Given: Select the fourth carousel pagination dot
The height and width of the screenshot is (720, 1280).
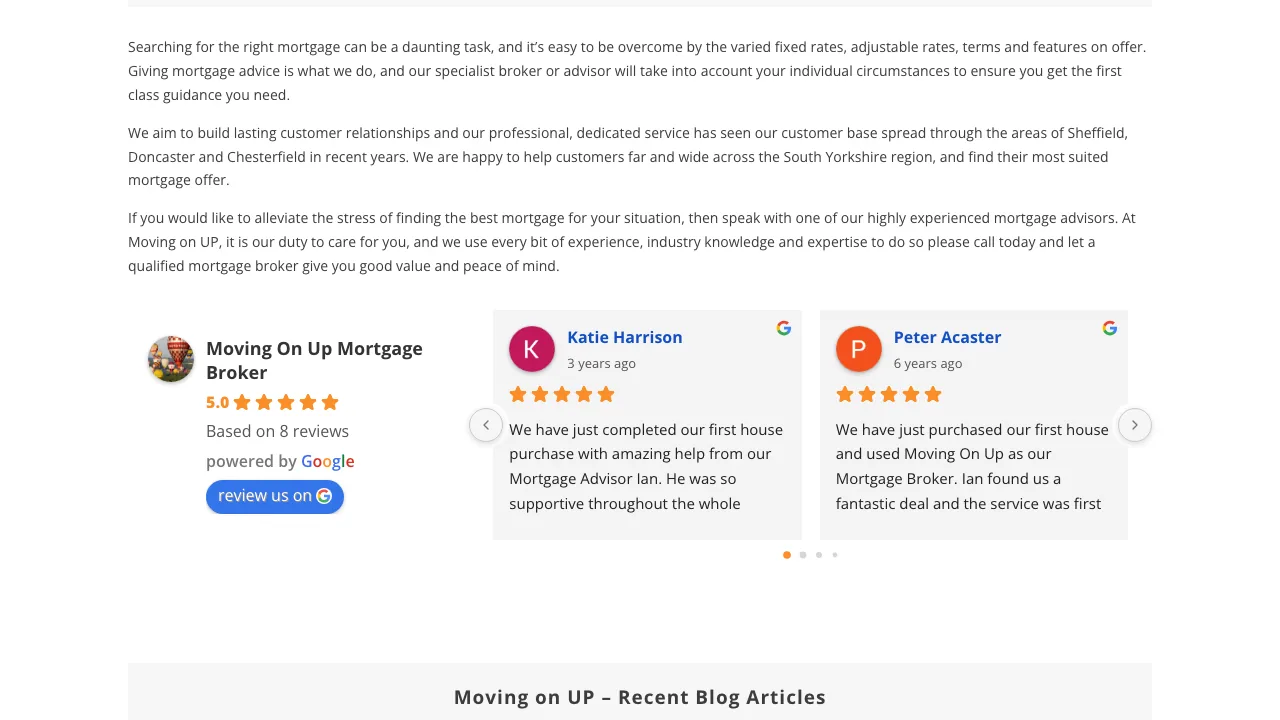Looking at the screenshot, I should pyautogui.click(x=835, y=555).
